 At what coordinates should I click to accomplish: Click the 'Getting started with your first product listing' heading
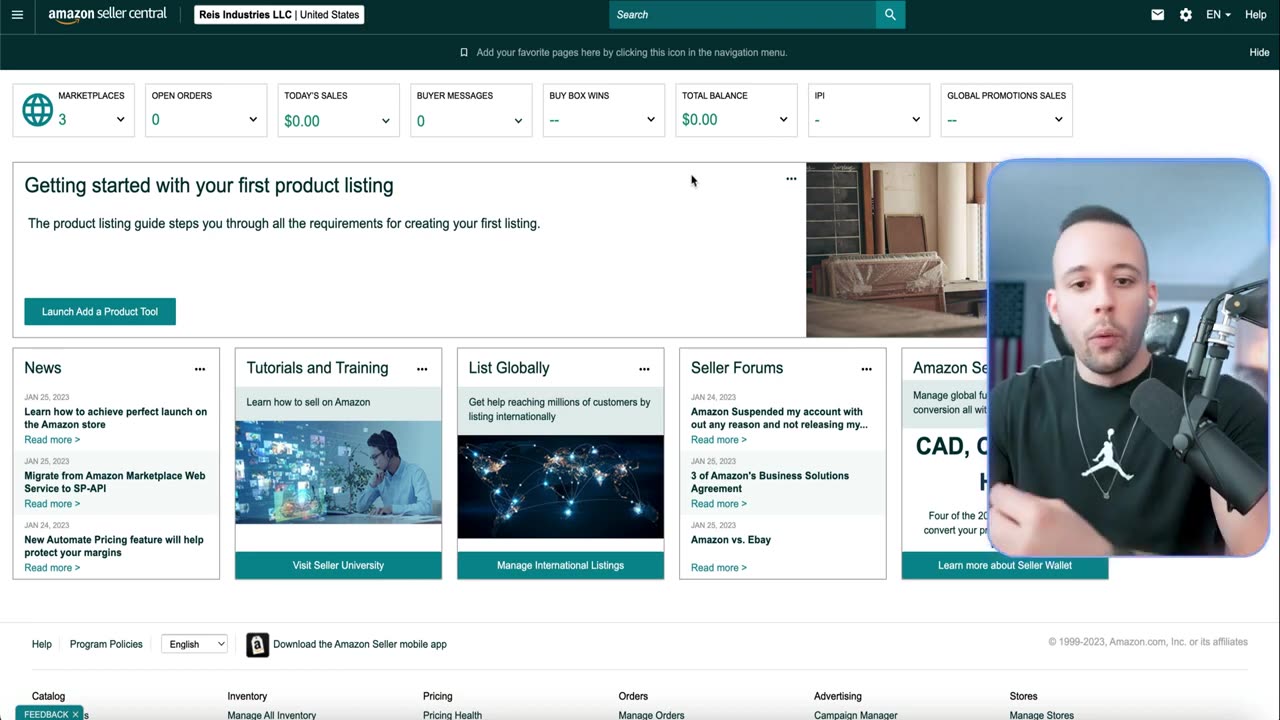[209, 185]
